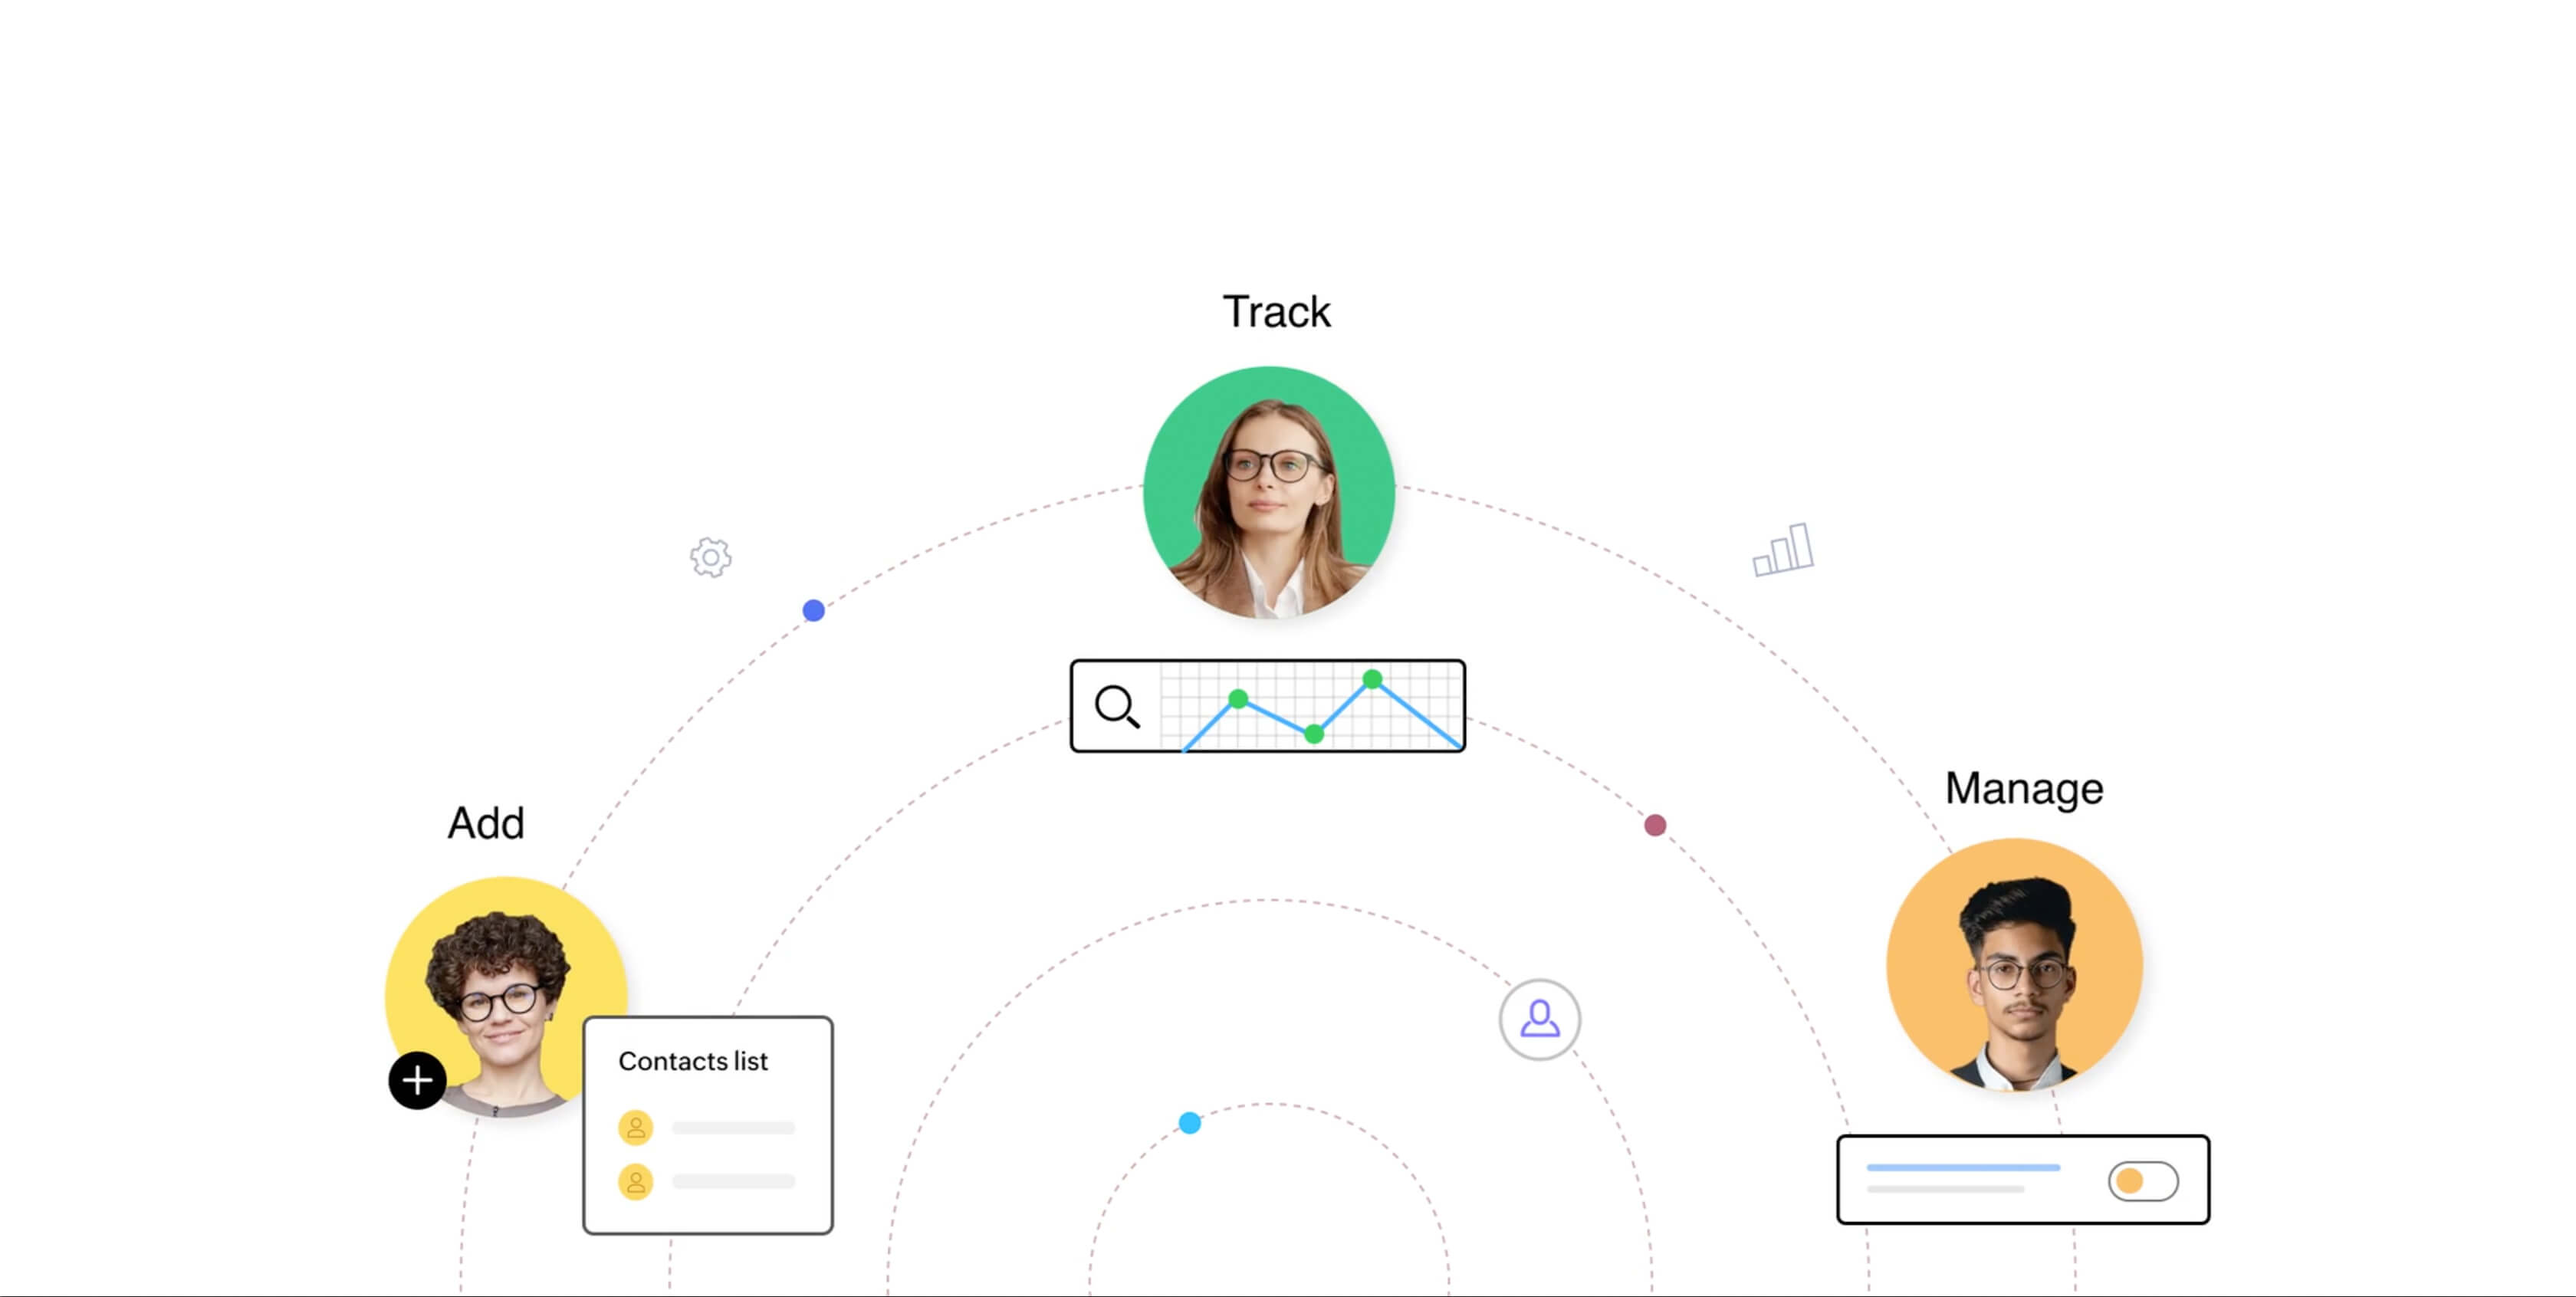The image size is (2576, 1297).
Task: Click the light blue dot on inner arc
Action: click(x=1189, y=1123)
